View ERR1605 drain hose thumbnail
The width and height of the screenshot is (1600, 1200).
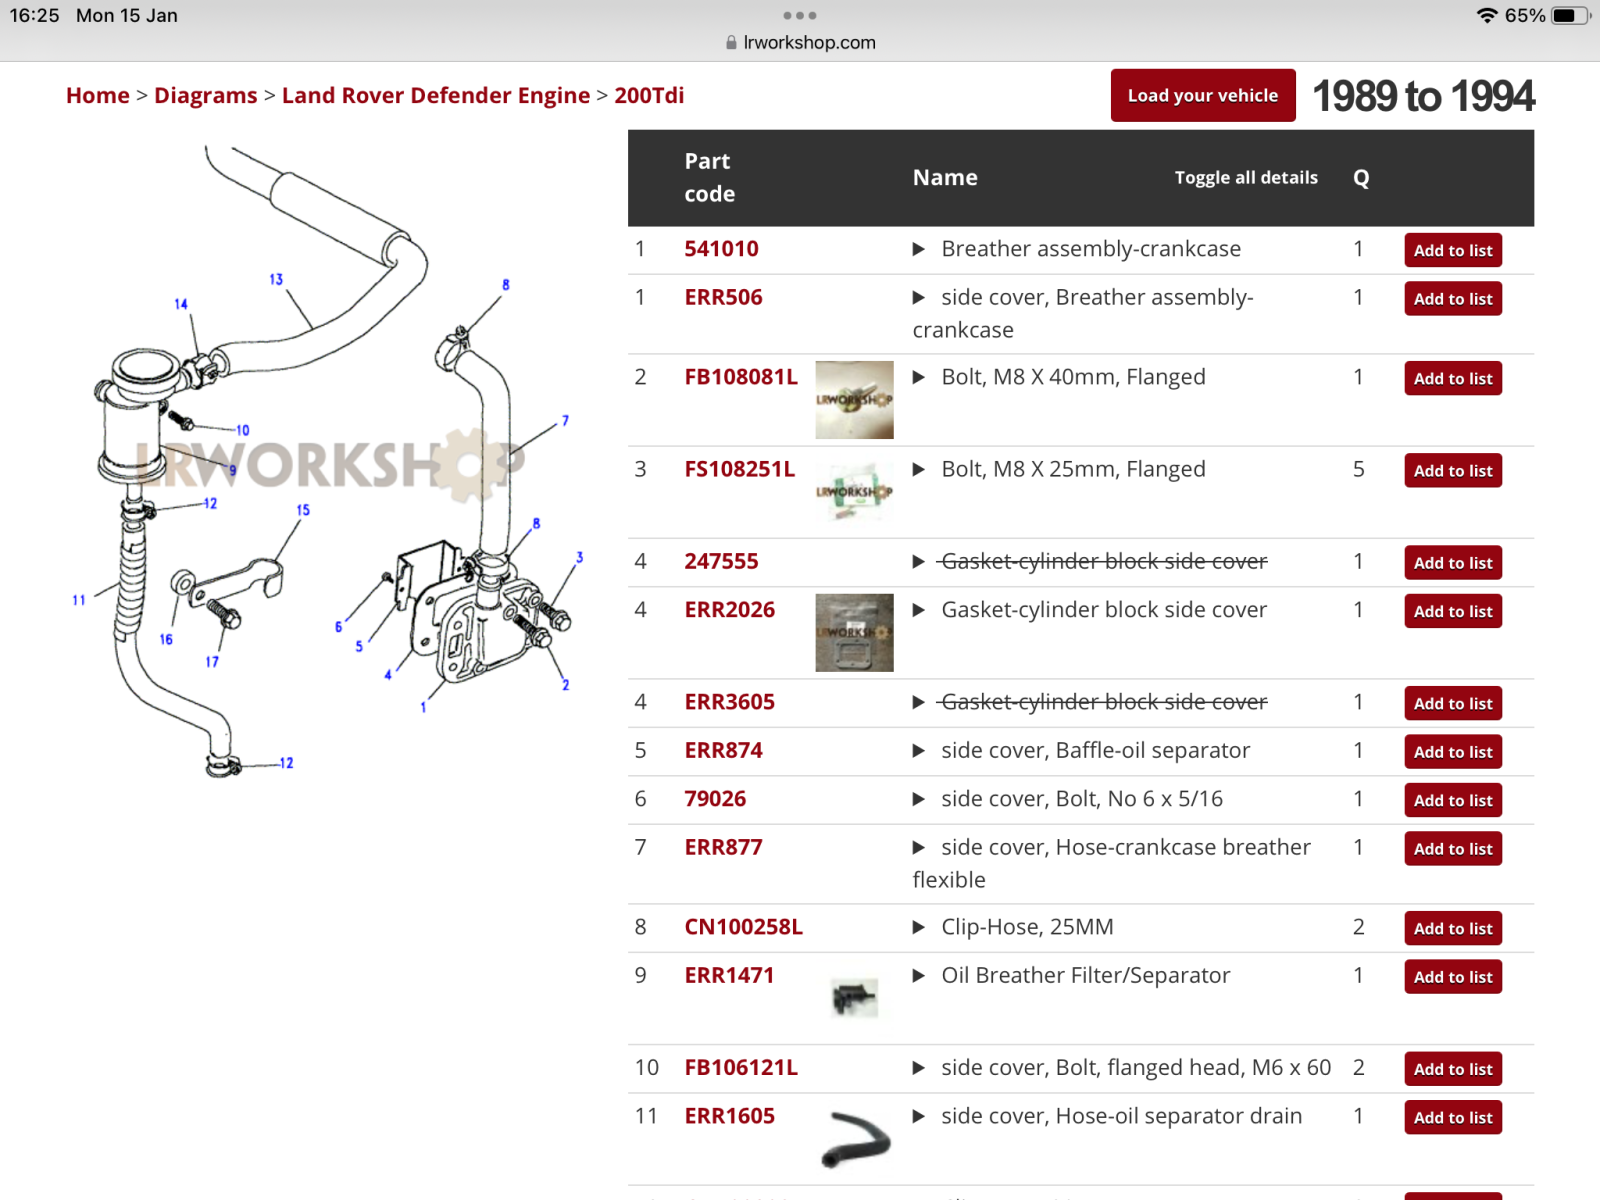tap(855, 1140)
